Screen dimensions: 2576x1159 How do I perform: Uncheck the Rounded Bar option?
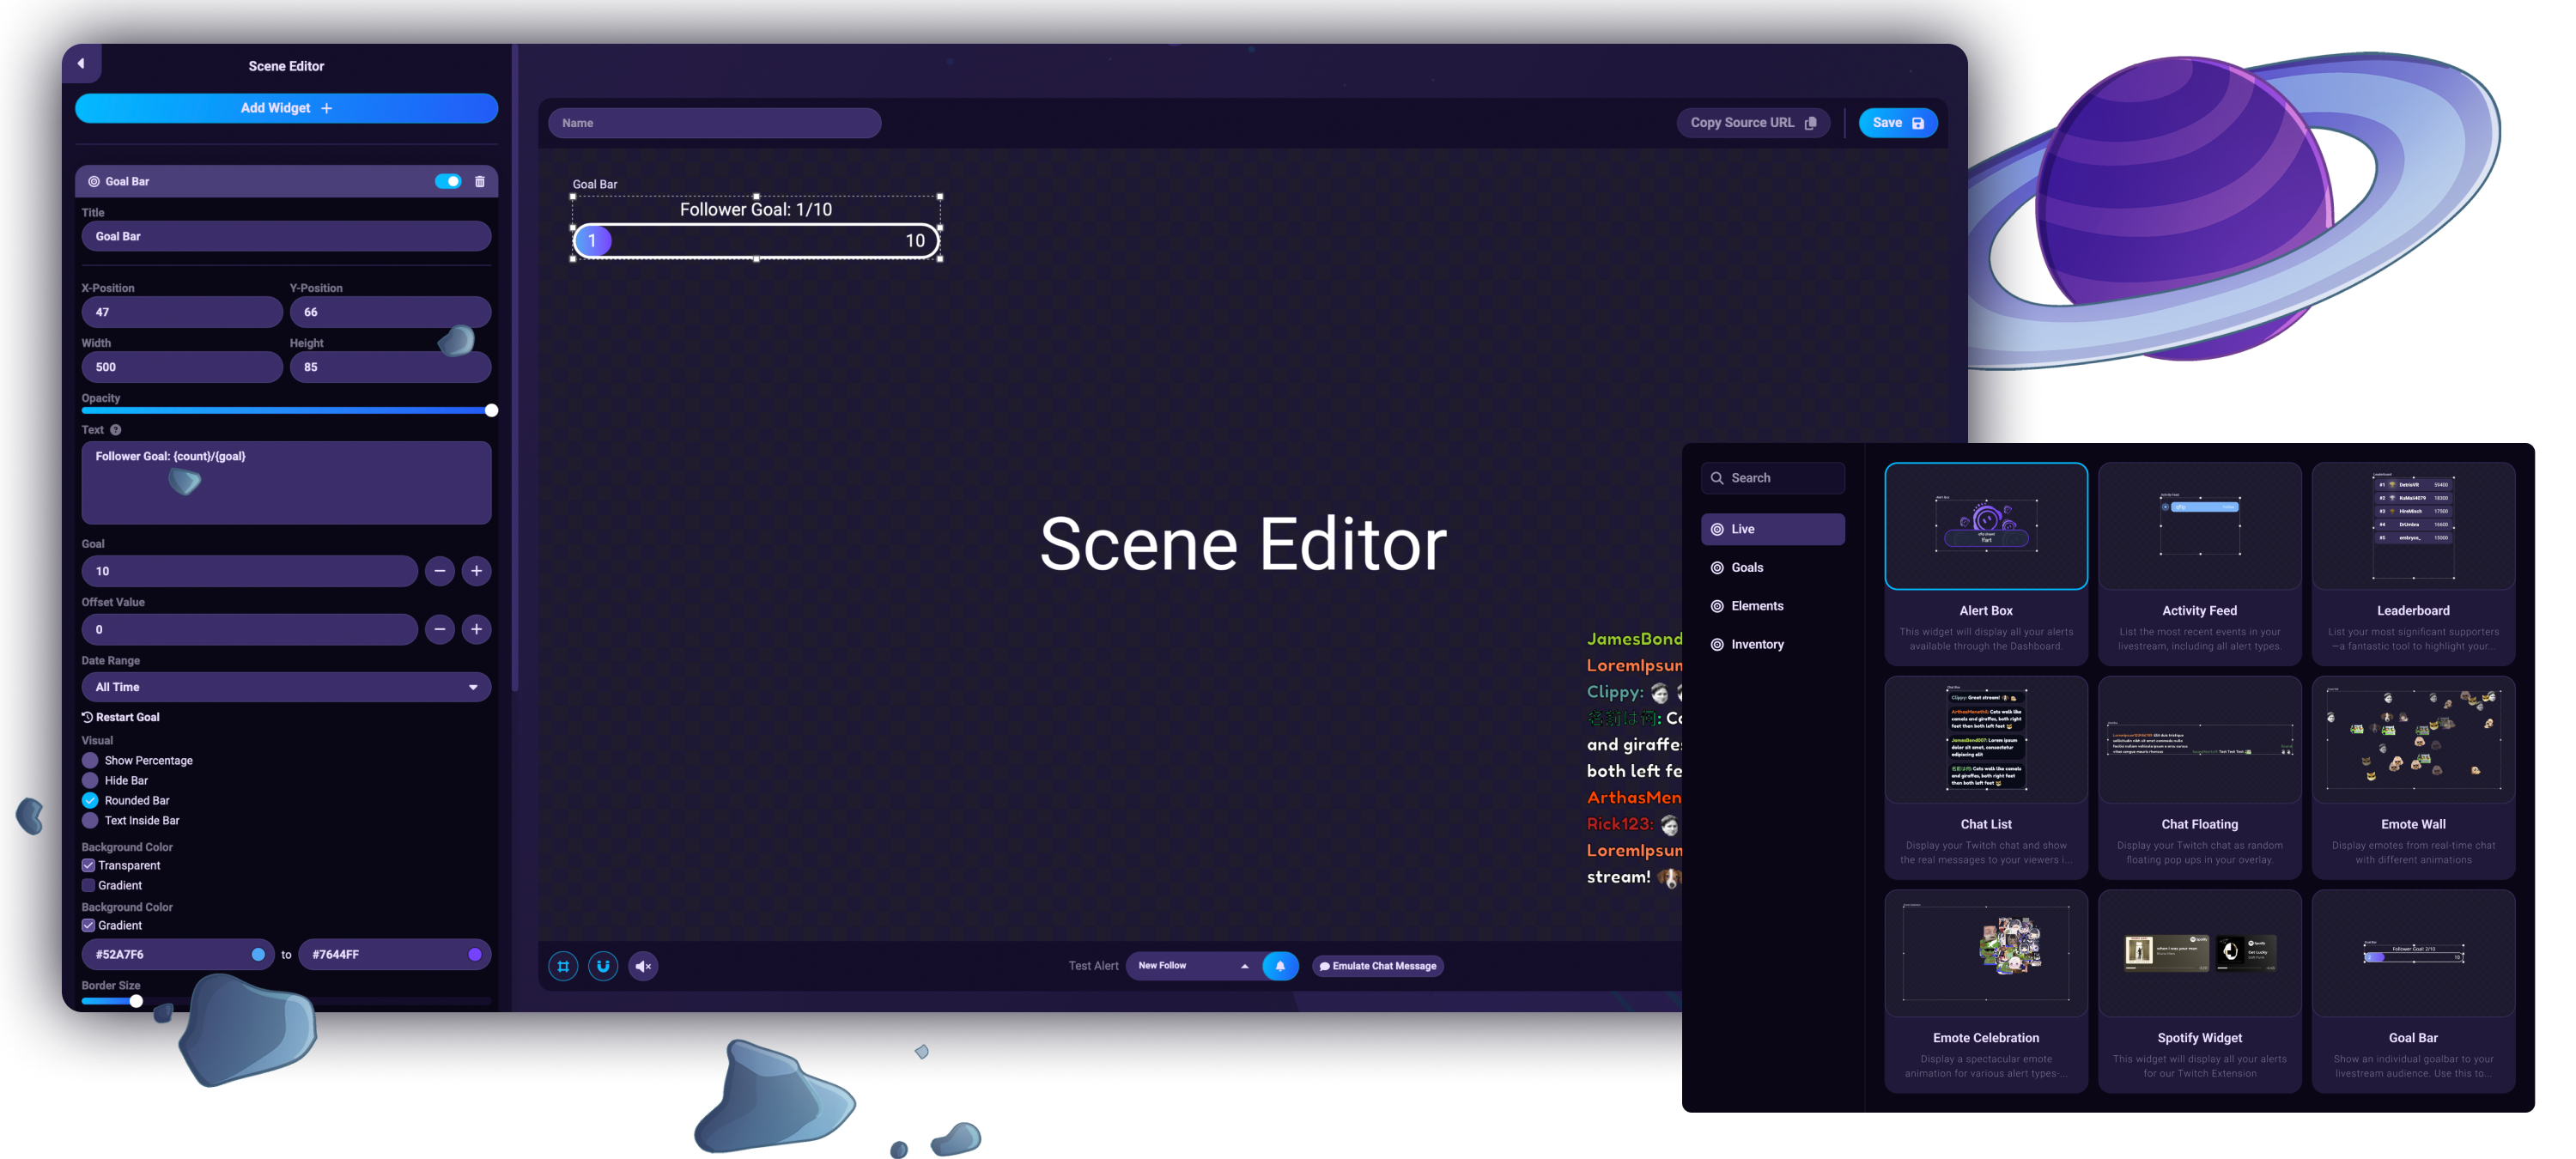pyautogui.click(x=89, y=800)
